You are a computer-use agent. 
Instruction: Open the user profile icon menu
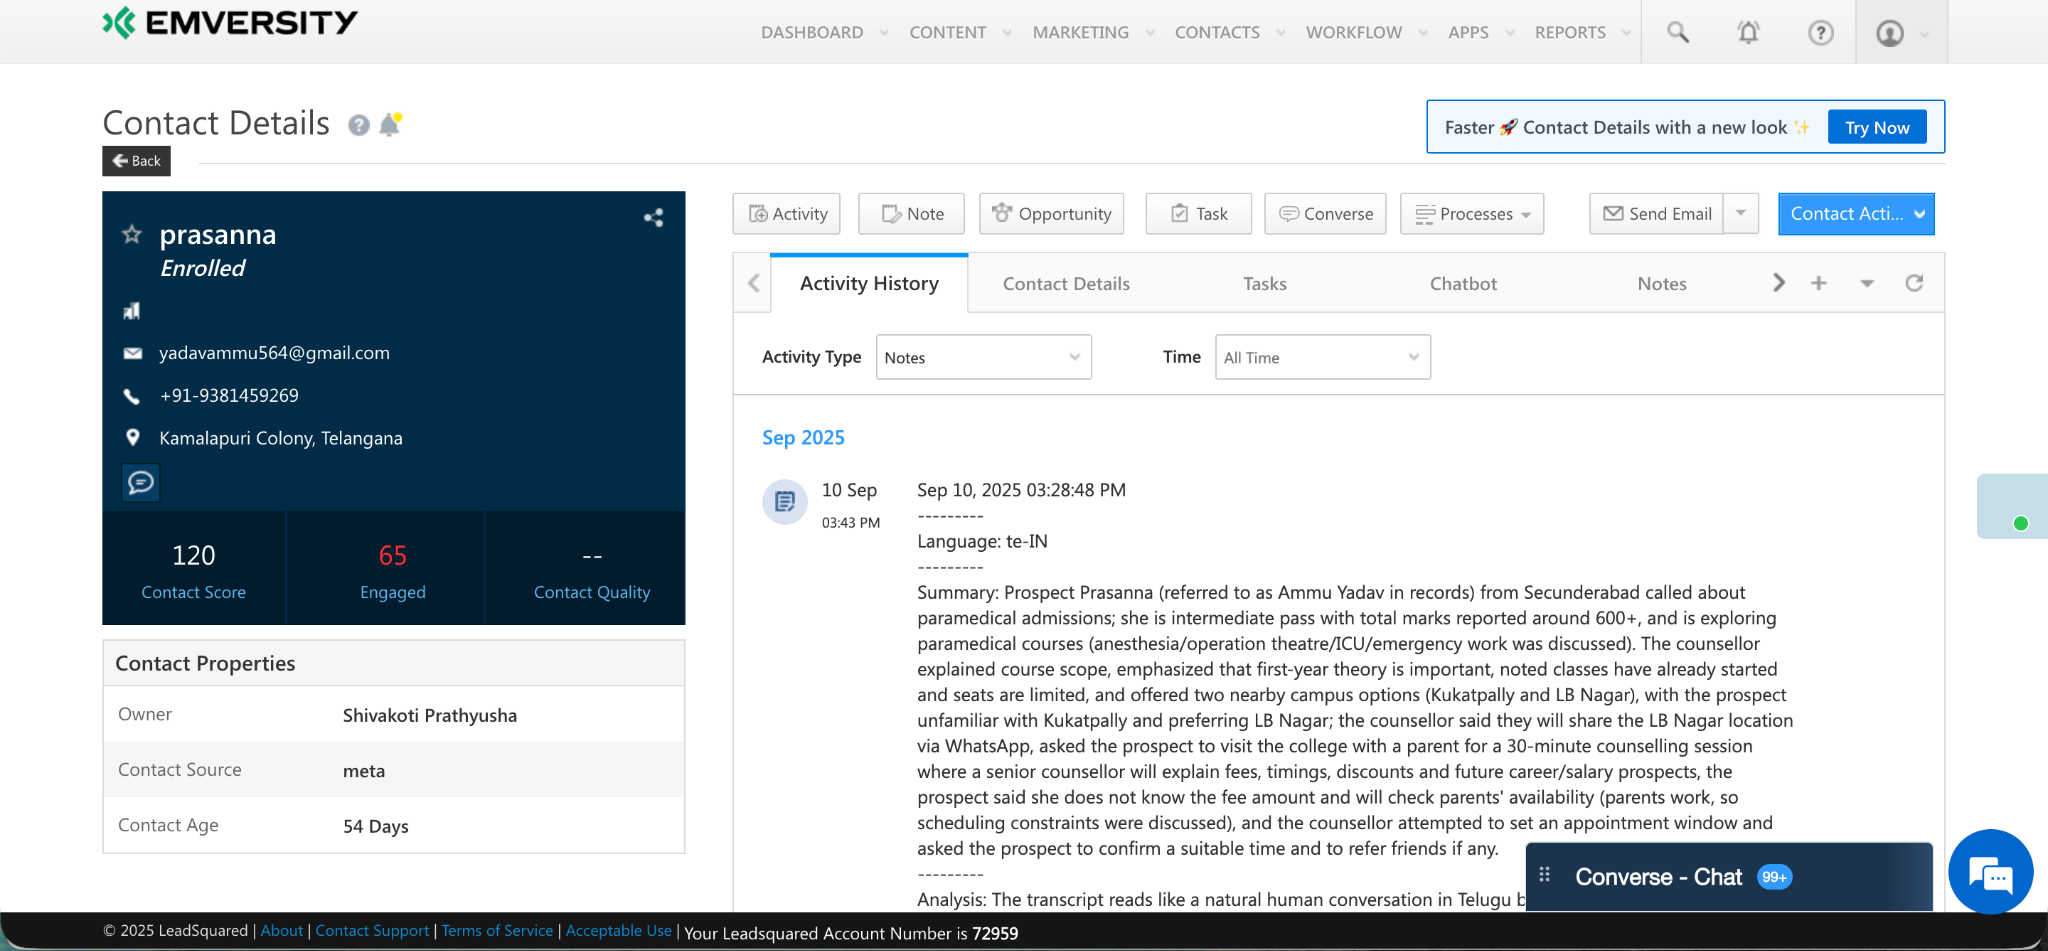1890,33
